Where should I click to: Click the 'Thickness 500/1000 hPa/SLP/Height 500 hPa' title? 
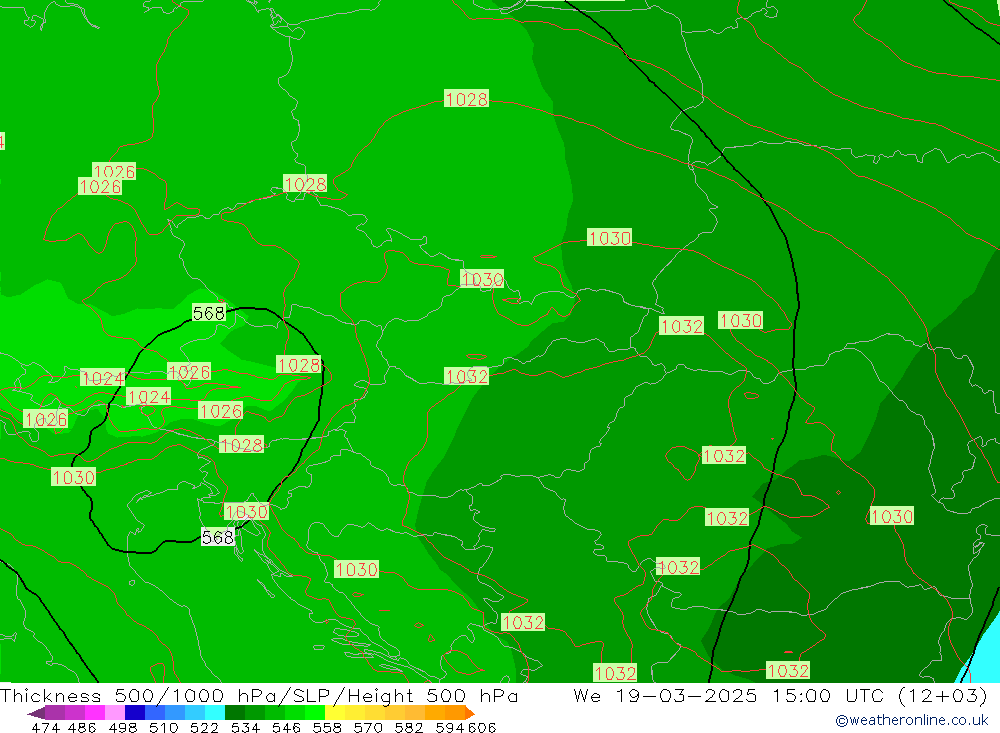pyautogui.click(x=259, y=695)
